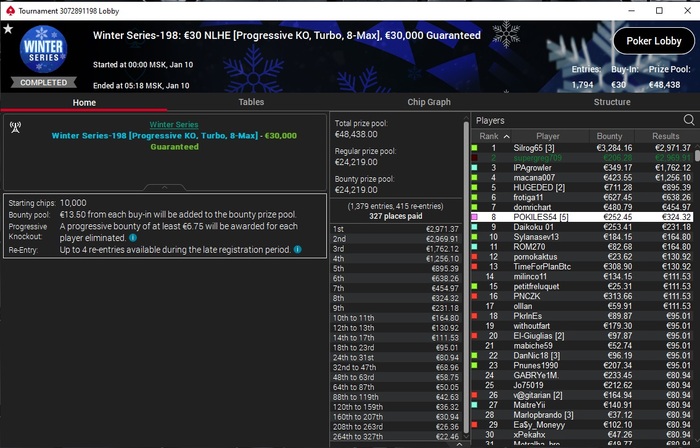Click the broadcast antenna icon

pos(16,128)
